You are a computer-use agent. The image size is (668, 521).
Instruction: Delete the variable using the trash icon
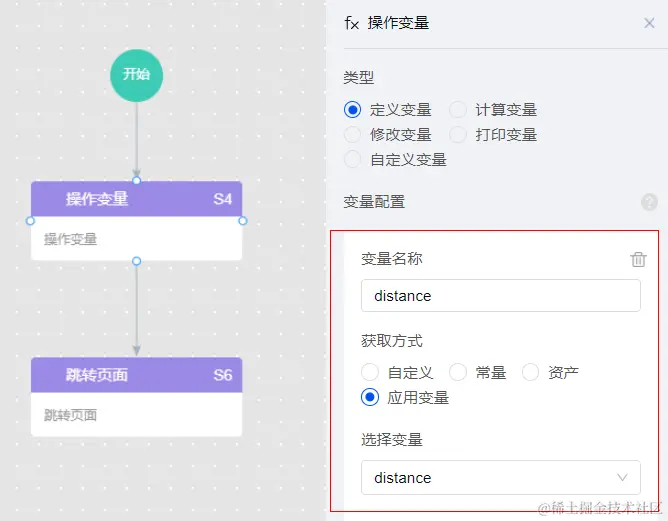[638, 259]
